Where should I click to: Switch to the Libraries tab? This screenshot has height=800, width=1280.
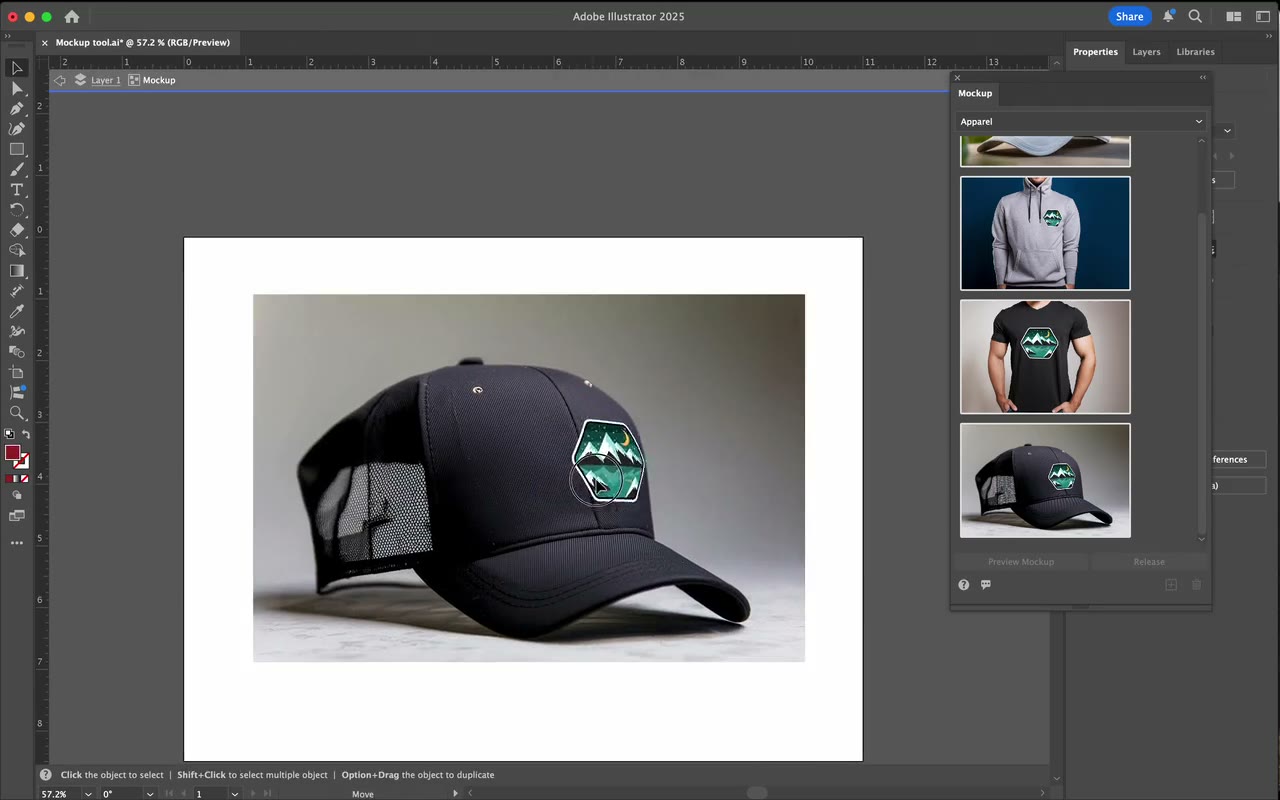[1195, 52]
